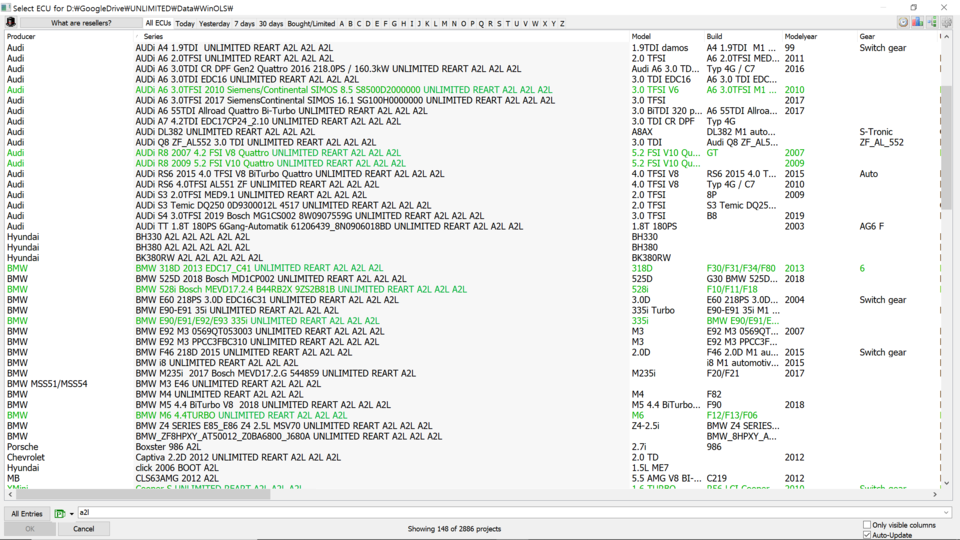Image resolution: width=960 pixels, height=540 pixels.
Task: Switch to the 7 days tab
Action: pyautogui.click(x=244, y=23)
